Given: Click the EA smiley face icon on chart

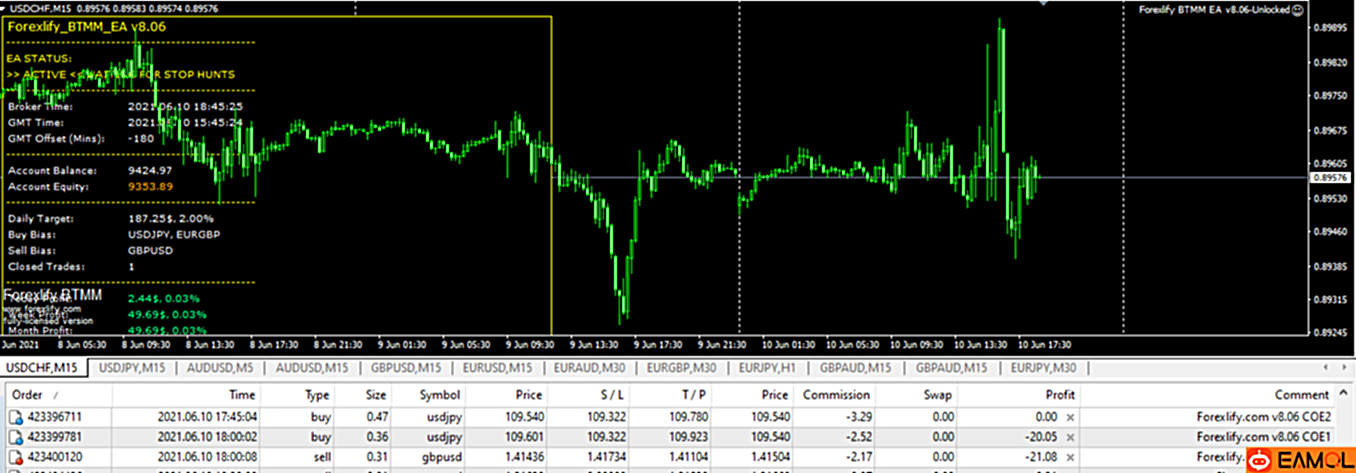Looking at the screenshot, I should click(x=1296, y=9).
